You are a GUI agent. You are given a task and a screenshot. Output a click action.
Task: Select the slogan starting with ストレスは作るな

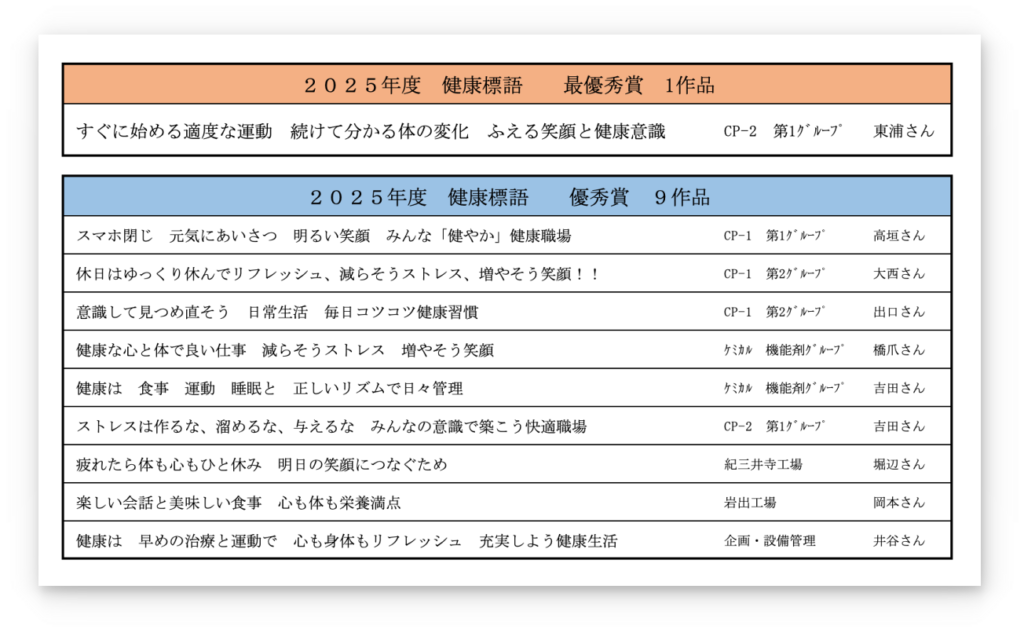click(x=331, y=427)
